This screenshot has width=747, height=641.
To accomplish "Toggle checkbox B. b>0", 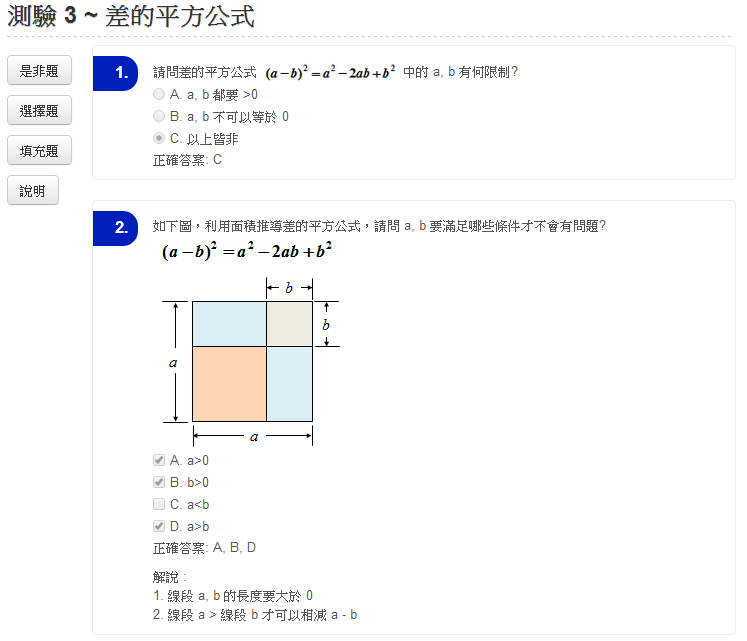I will (159, 482).
